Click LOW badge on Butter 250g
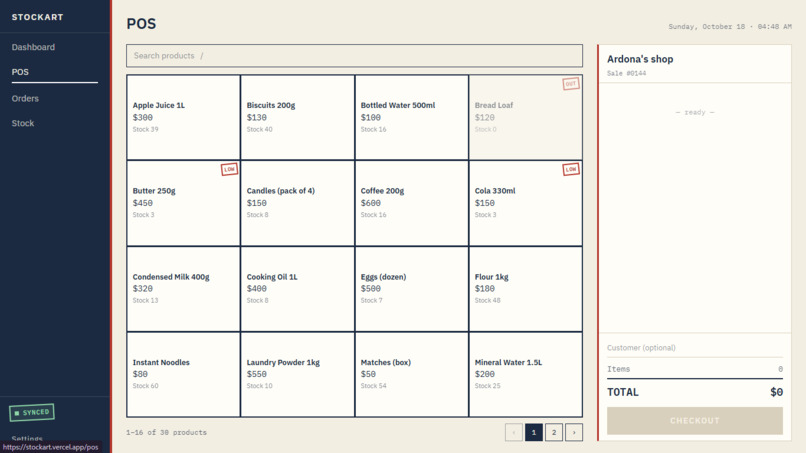This screenshot has width=806, height=453. coord(229,169)
